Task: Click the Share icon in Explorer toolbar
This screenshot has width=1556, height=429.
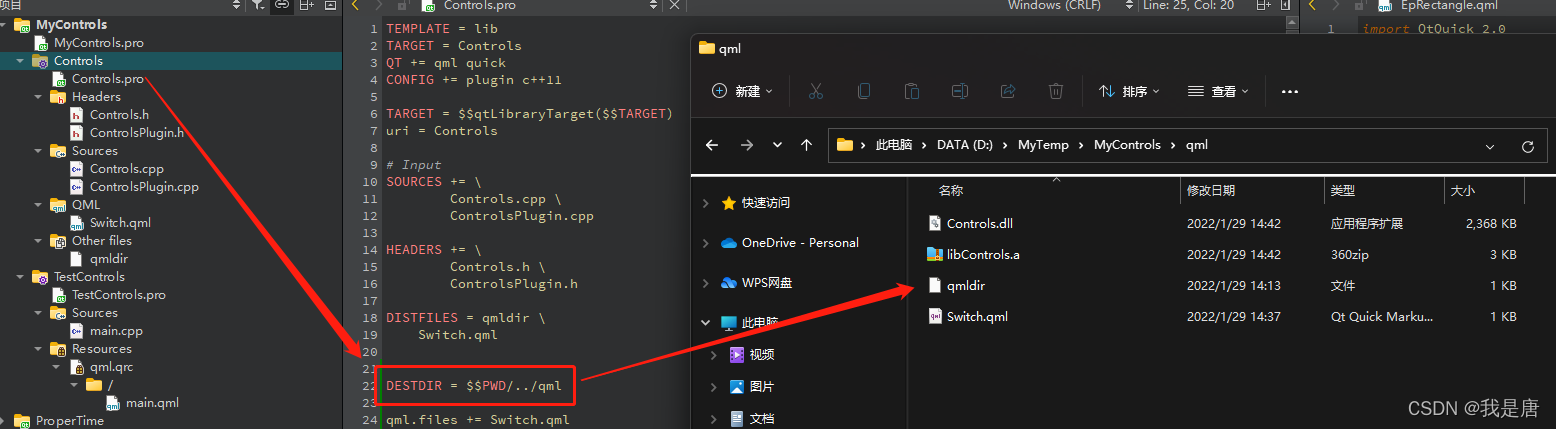Action: pyautogui.click(x=1007, y=91)
